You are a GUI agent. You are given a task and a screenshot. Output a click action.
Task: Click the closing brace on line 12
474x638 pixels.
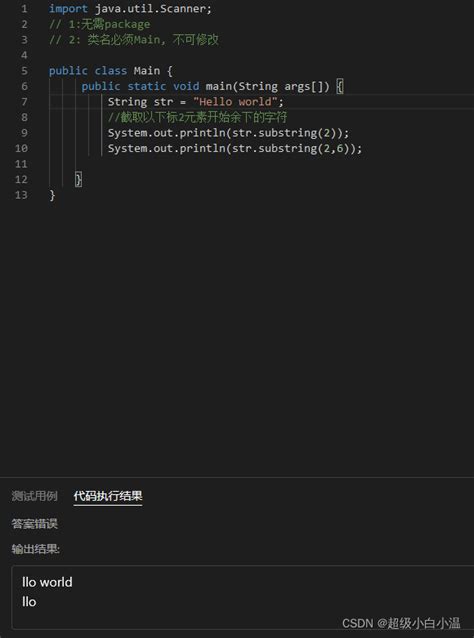pyautogui.click(x=79, y=179)
